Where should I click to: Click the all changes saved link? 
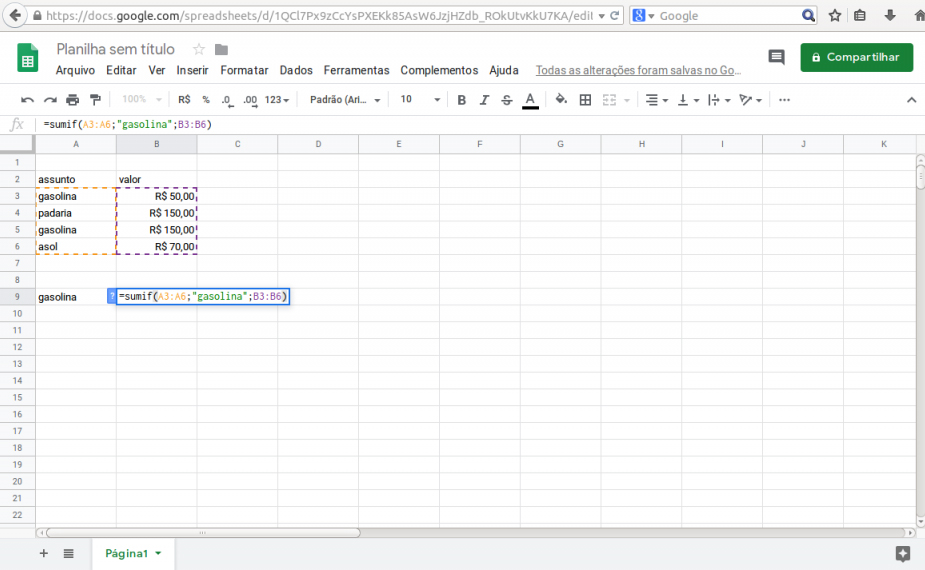click(x=638, y=71)
